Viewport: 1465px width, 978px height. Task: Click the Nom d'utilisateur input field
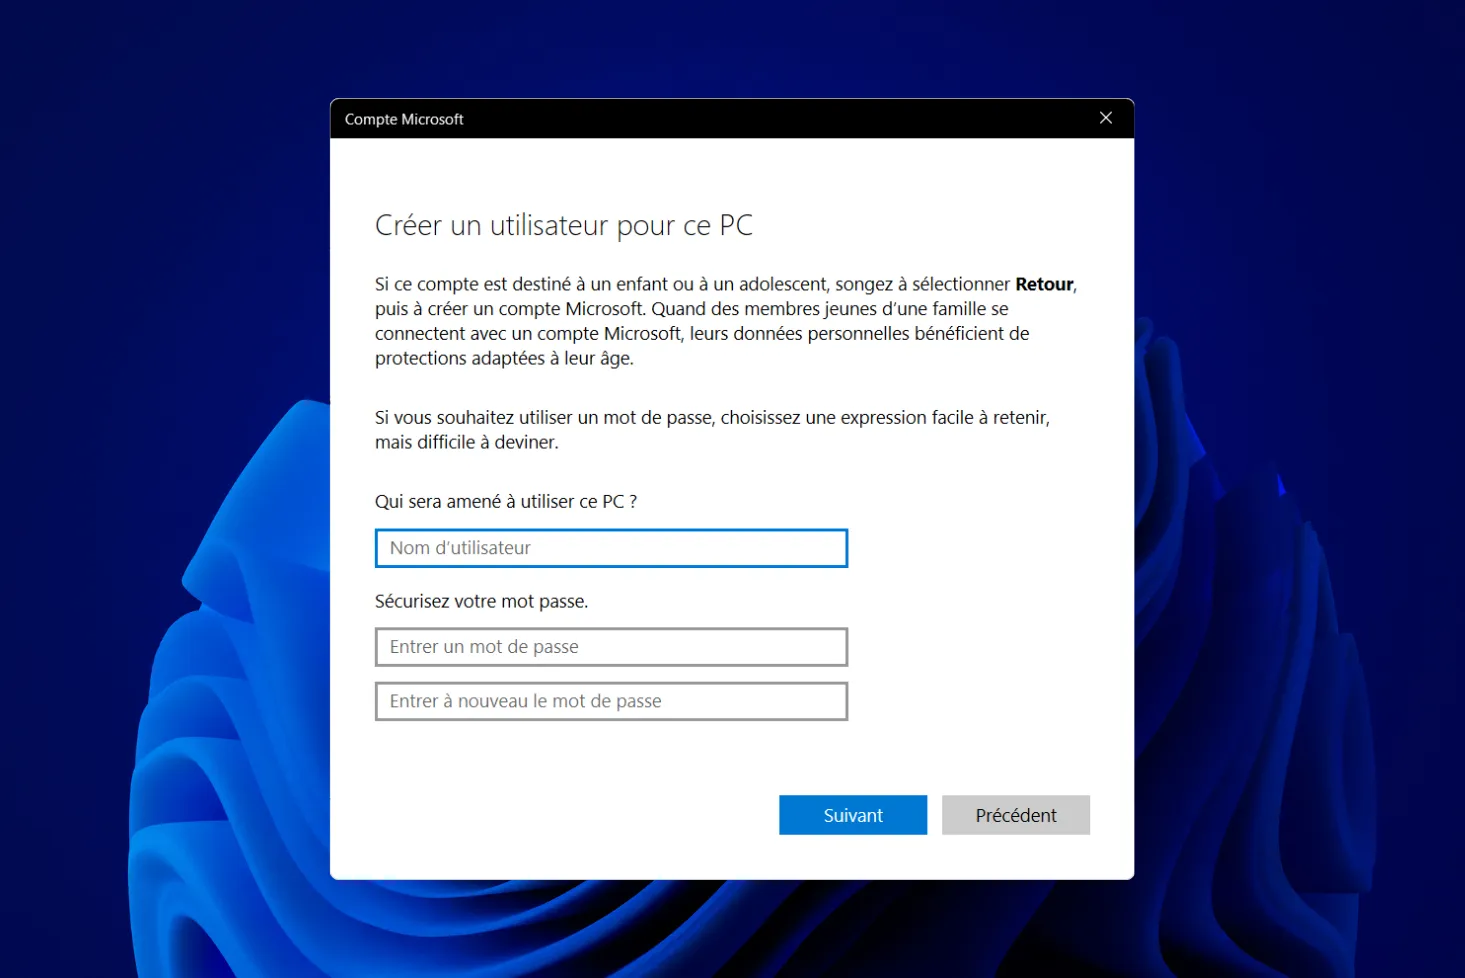click(611, 548)
